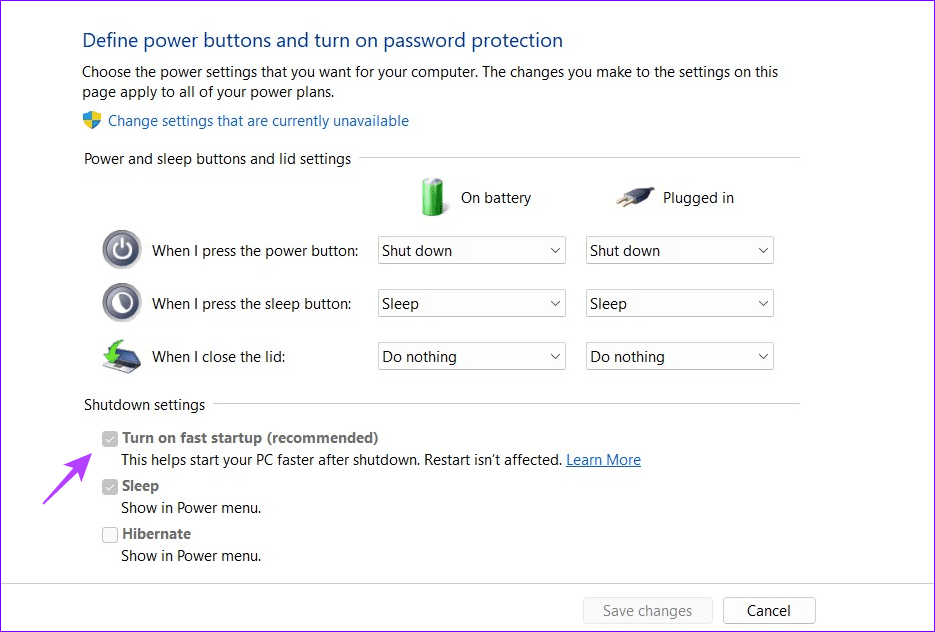Open sleep button Plugged in dropdown
The height and width of the screenshot is (632, 935).
(679, 303)
